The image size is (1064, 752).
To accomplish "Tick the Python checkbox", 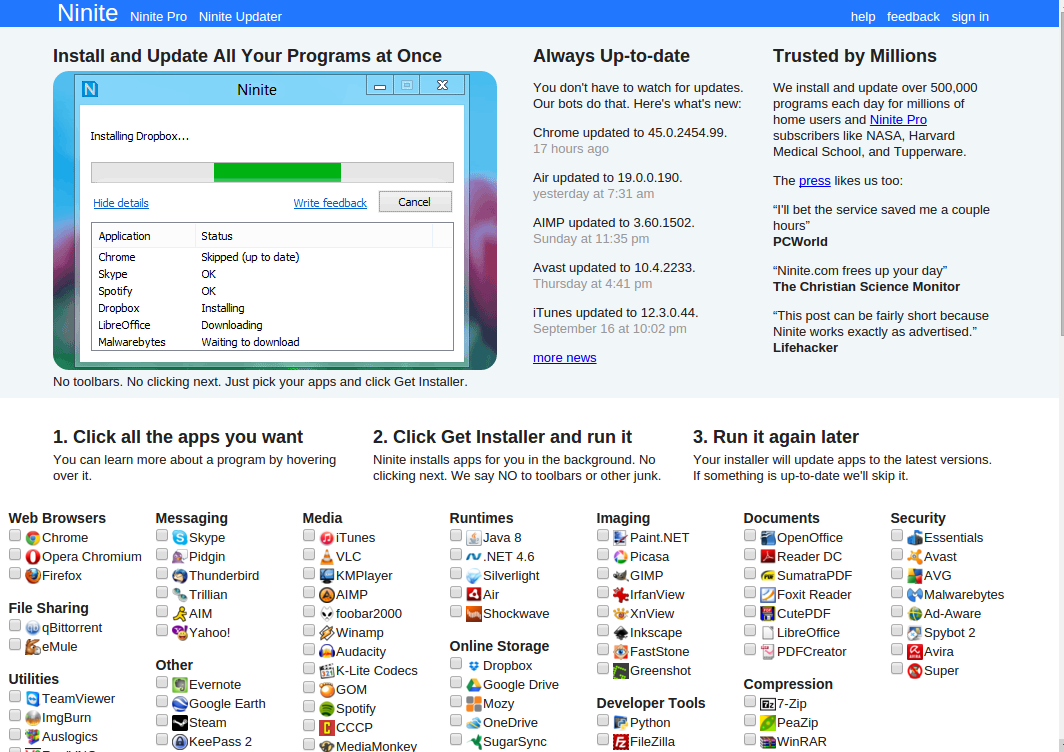I will (603, 721).
